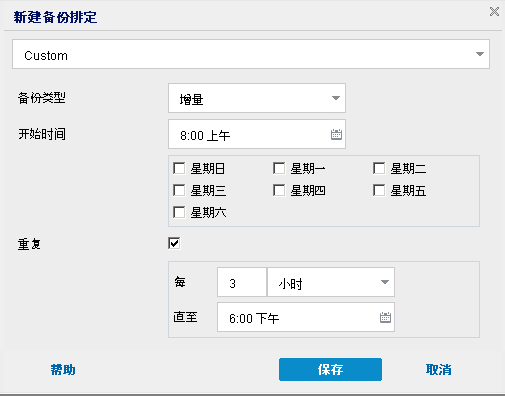Open the 备份类型 dropdown showing 增量
Viewport: 505px width, 396px height.
coord(257,98)
